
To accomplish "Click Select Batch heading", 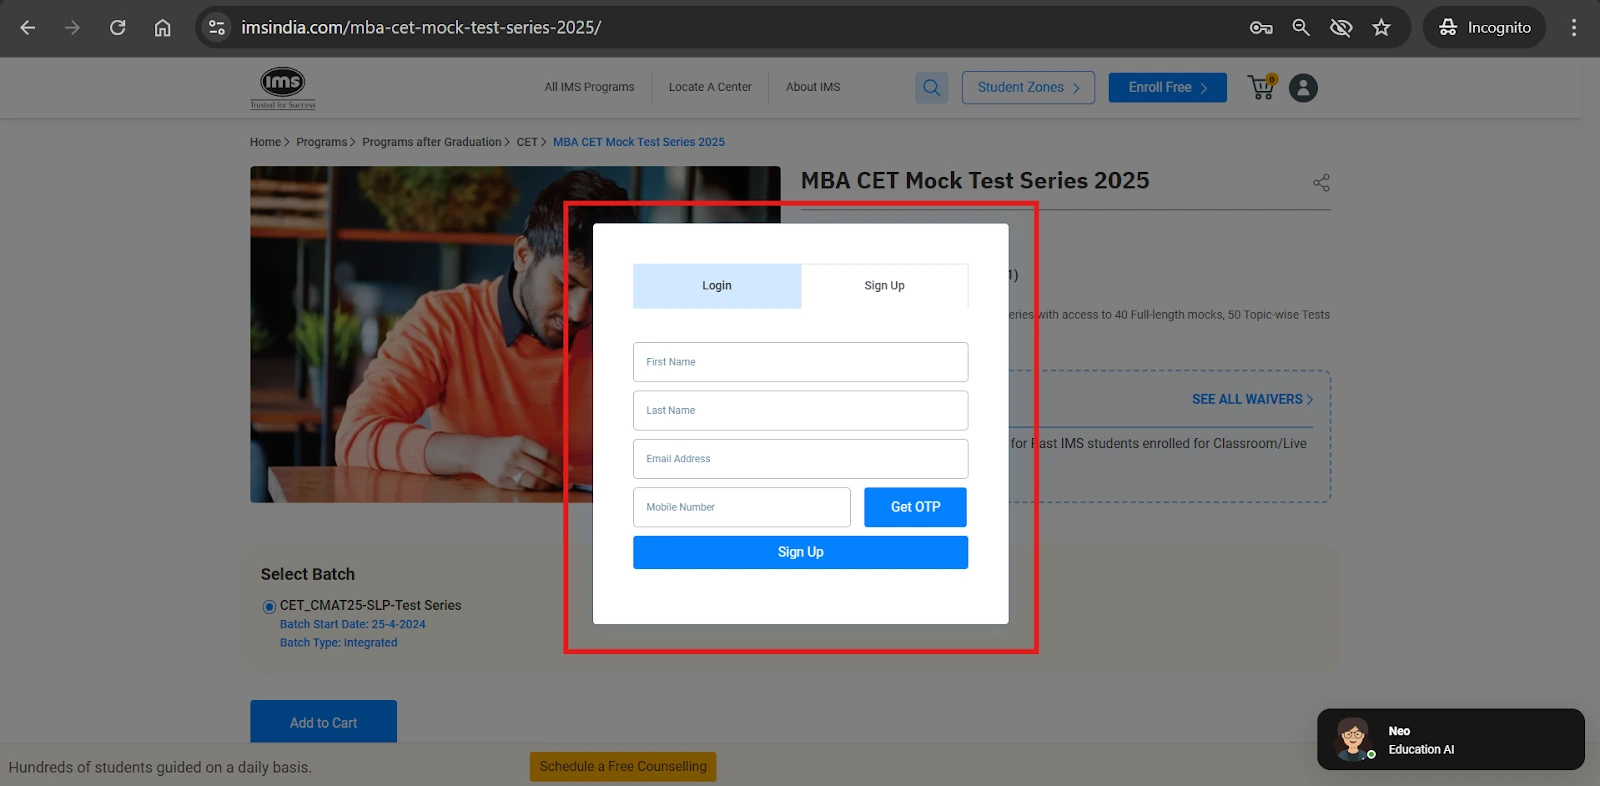I will 308,574.
